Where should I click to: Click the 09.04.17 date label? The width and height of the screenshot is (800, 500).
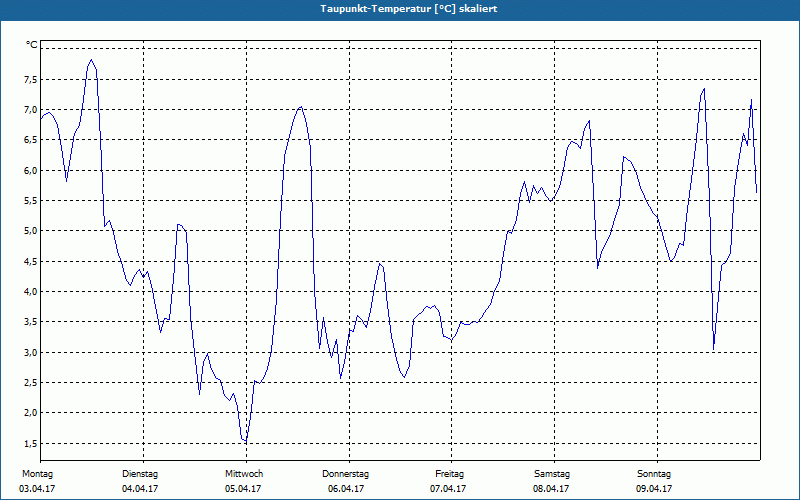654,489
